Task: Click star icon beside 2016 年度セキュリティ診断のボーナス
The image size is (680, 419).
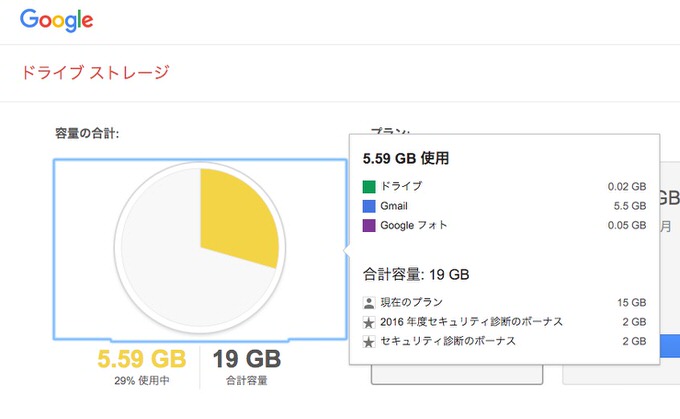Action: (369, 322)
